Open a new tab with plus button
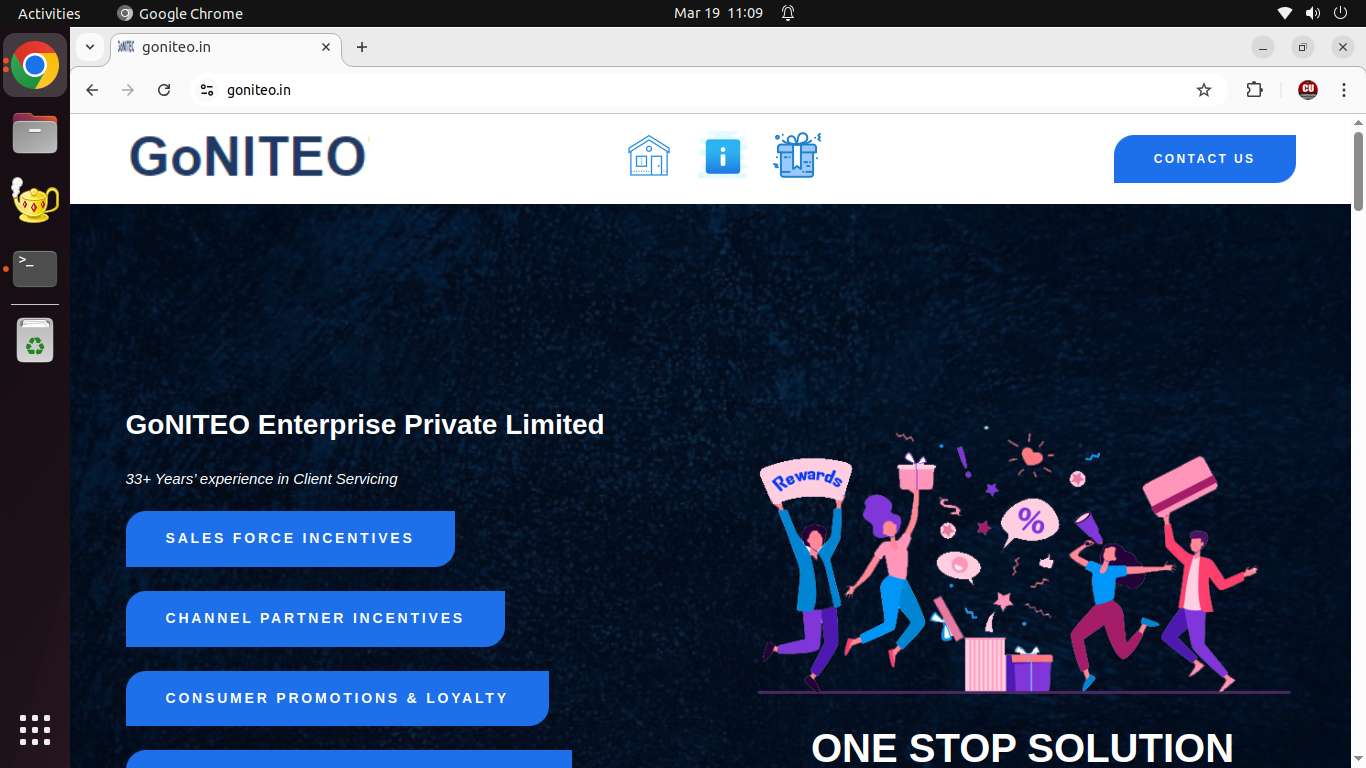 [362, 47]
